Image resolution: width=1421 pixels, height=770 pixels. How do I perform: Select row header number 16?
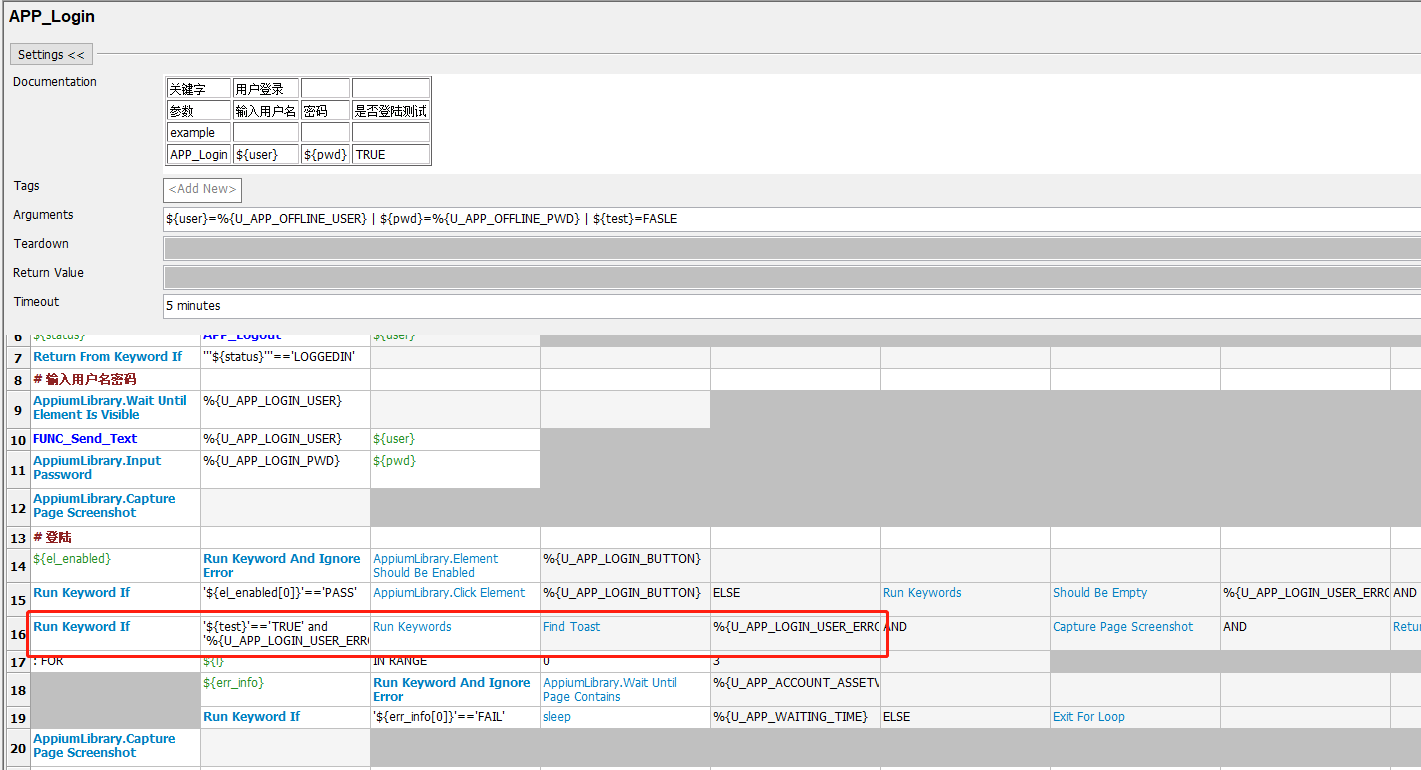pyautogui.click(x=17, y=633)
